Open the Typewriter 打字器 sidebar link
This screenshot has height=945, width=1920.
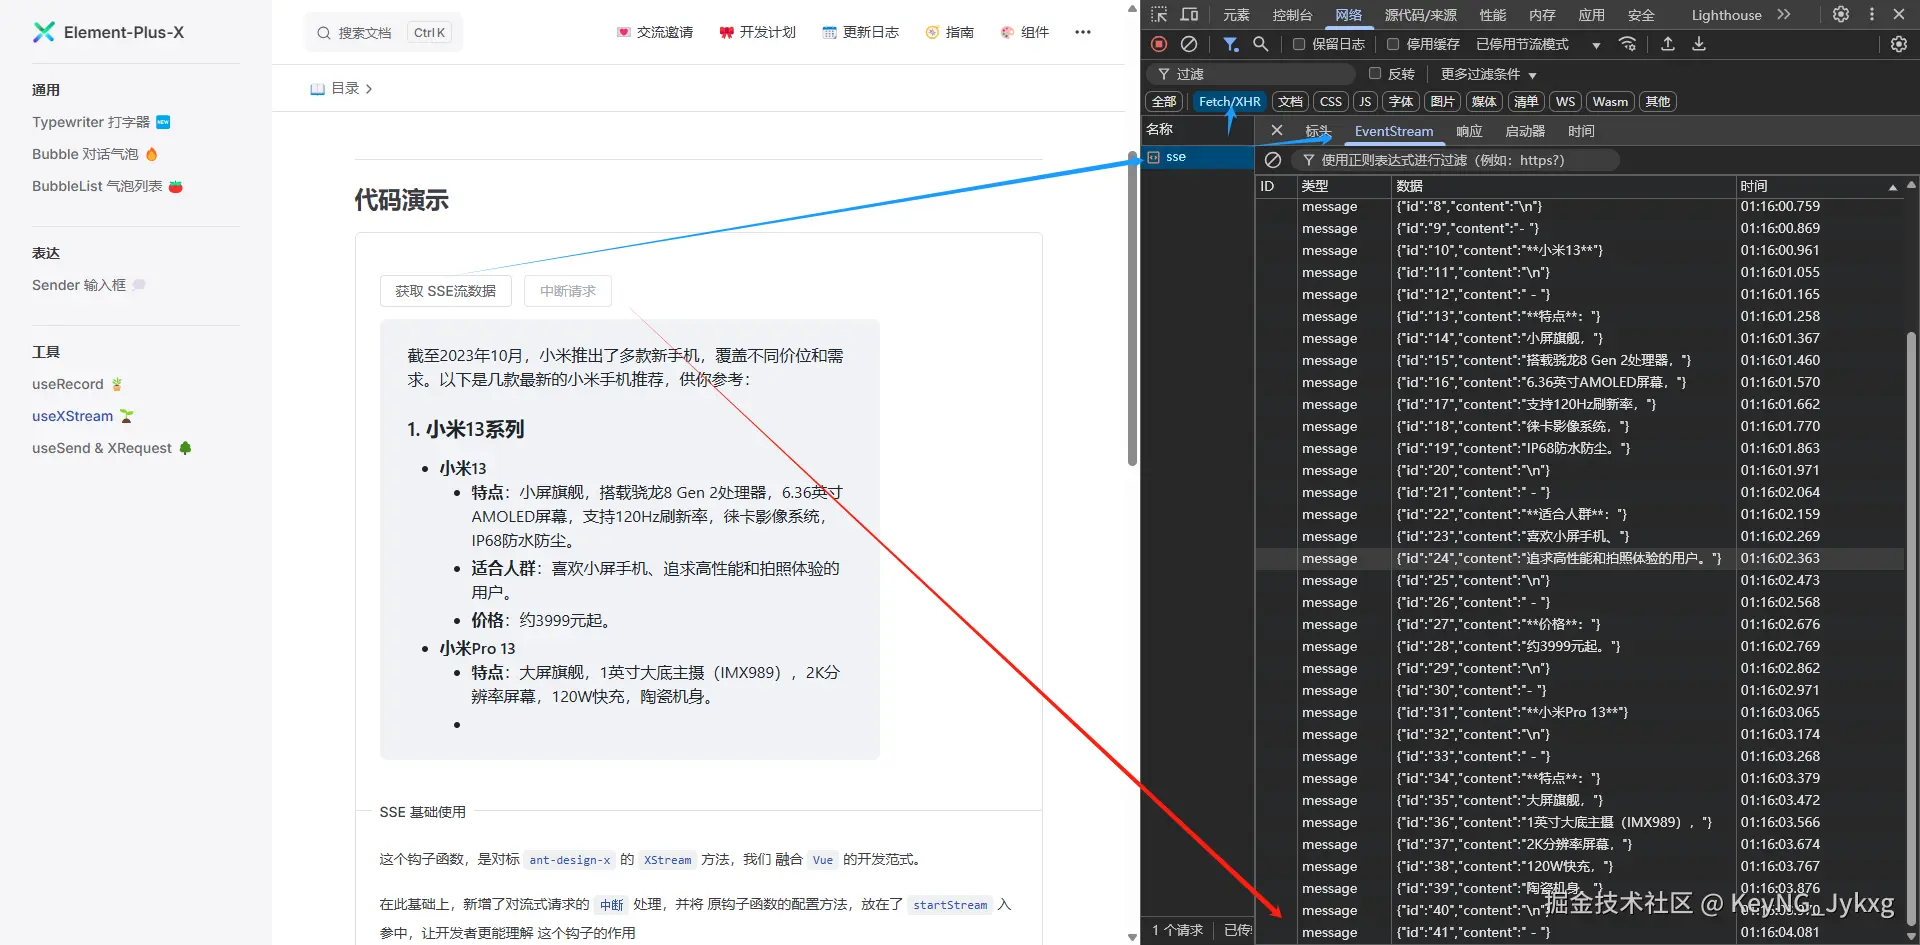point(101,122)
